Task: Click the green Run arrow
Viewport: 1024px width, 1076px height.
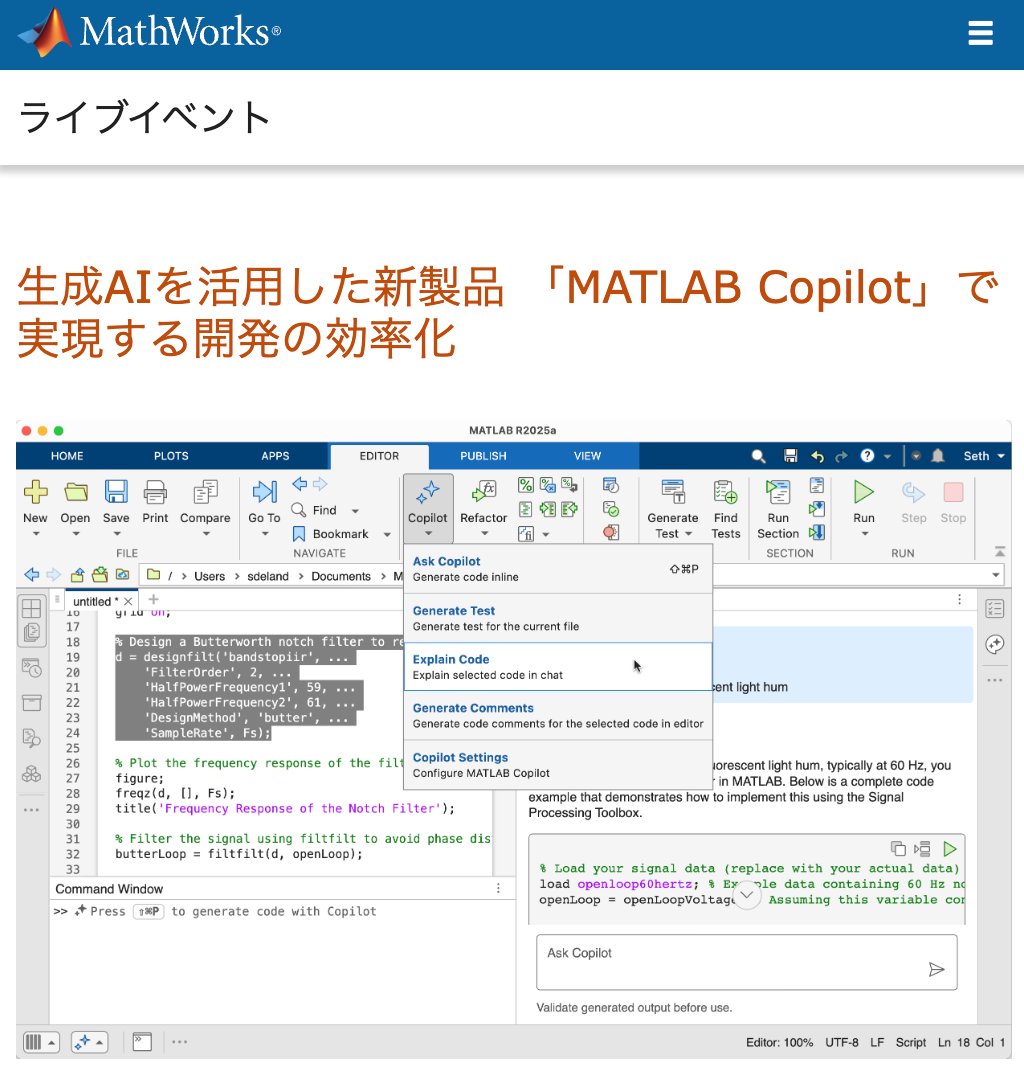Action: click(863, 491)
